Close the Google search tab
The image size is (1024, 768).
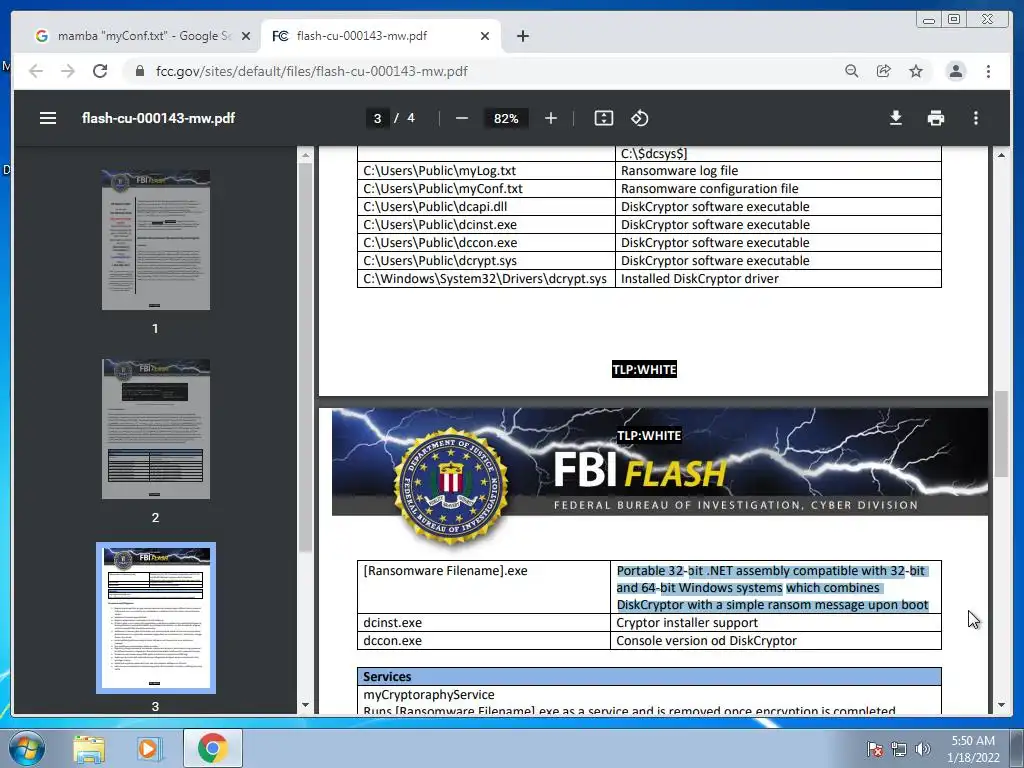tap(246, 37)
